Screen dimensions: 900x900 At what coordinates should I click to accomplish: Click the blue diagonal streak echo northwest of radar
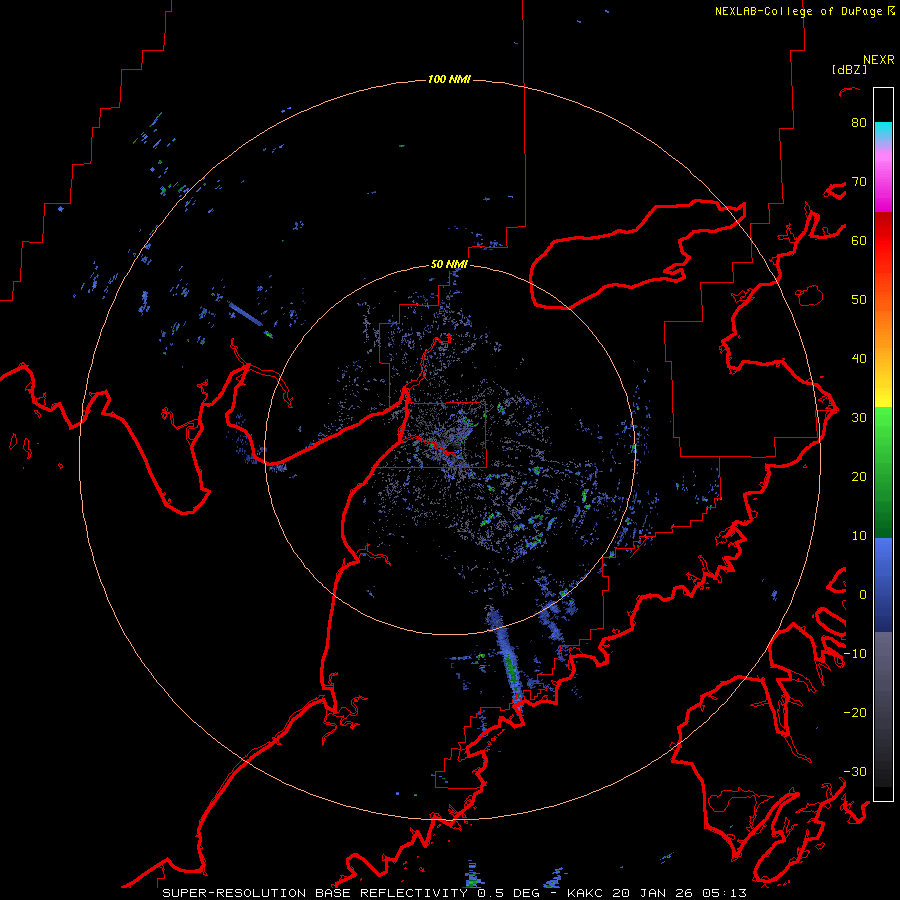coord(246,313)
